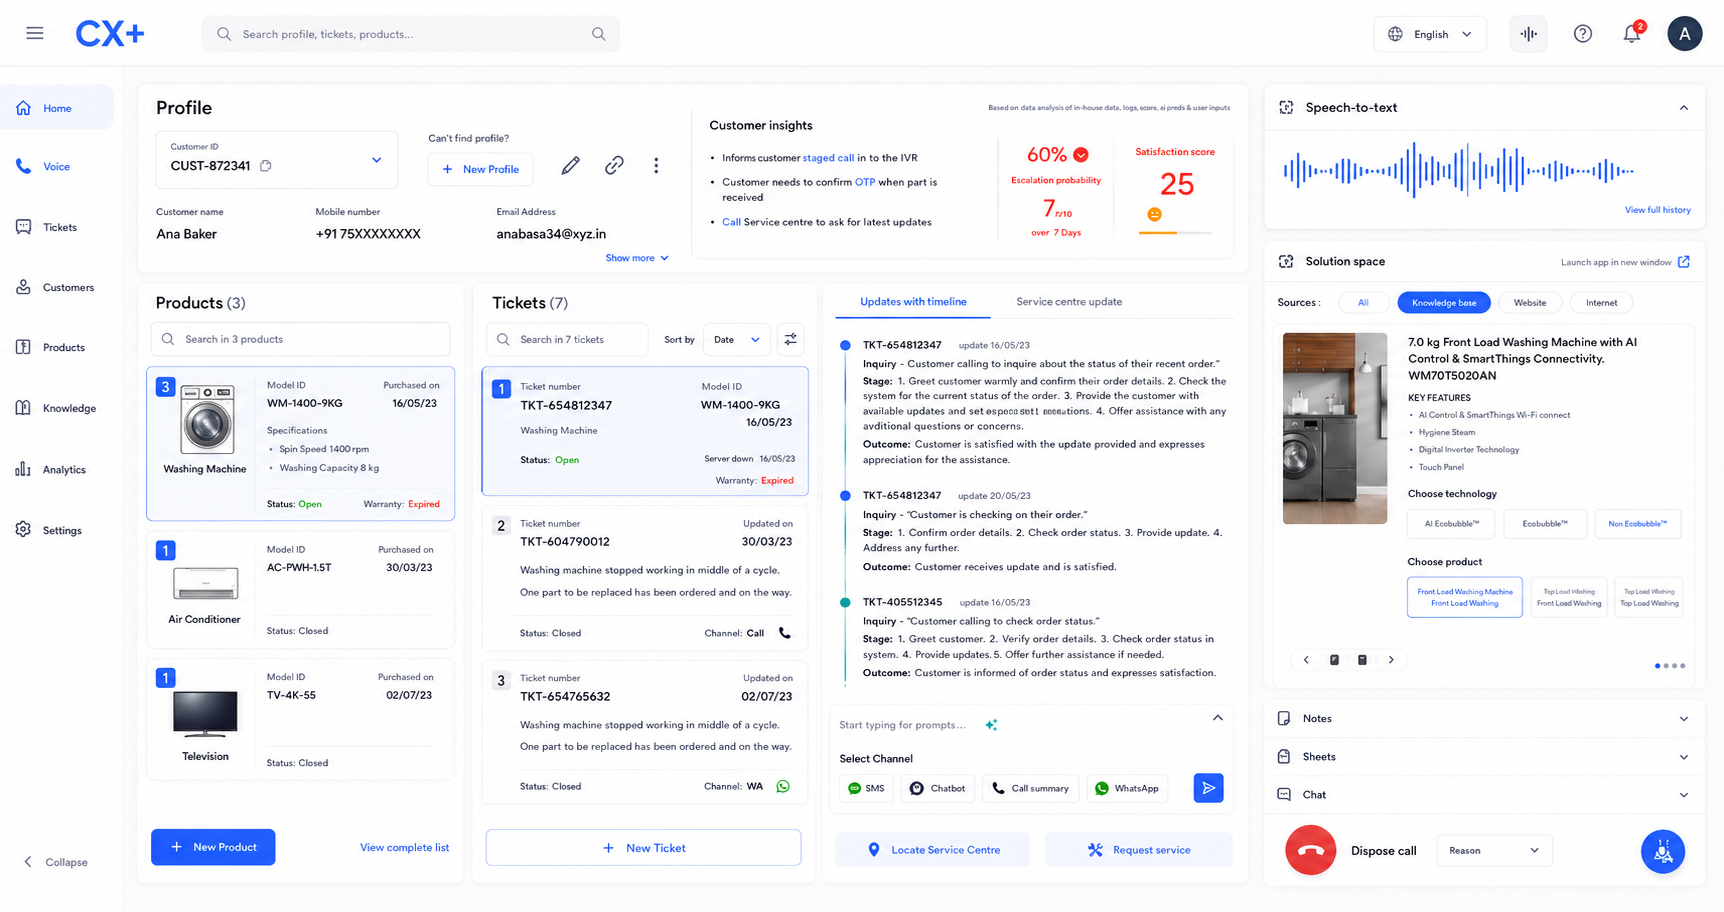This screenshot has width=1724, height=912.
Task: Open the help question mark icon
Action: 1583,34
